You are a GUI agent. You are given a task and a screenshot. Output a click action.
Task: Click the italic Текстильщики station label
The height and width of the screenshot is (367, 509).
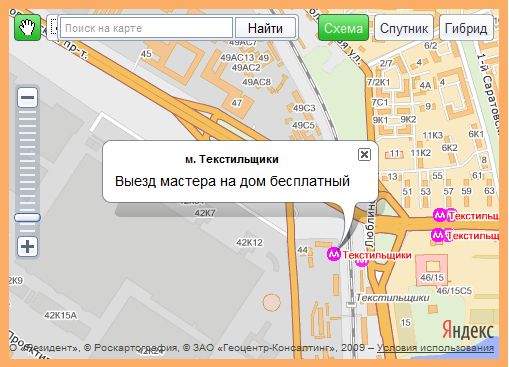coord(393,298)
